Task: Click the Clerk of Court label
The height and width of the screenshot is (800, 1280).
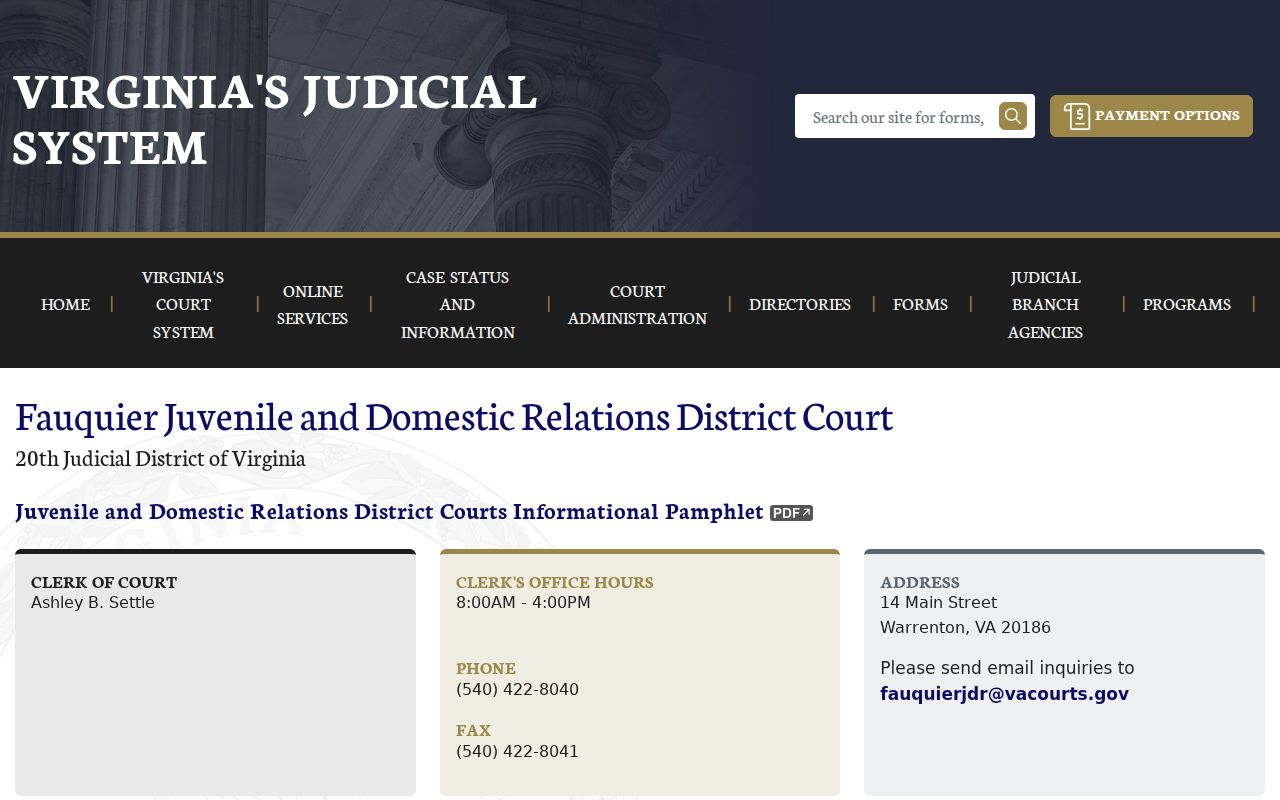Action: click(x=104, y=582)
